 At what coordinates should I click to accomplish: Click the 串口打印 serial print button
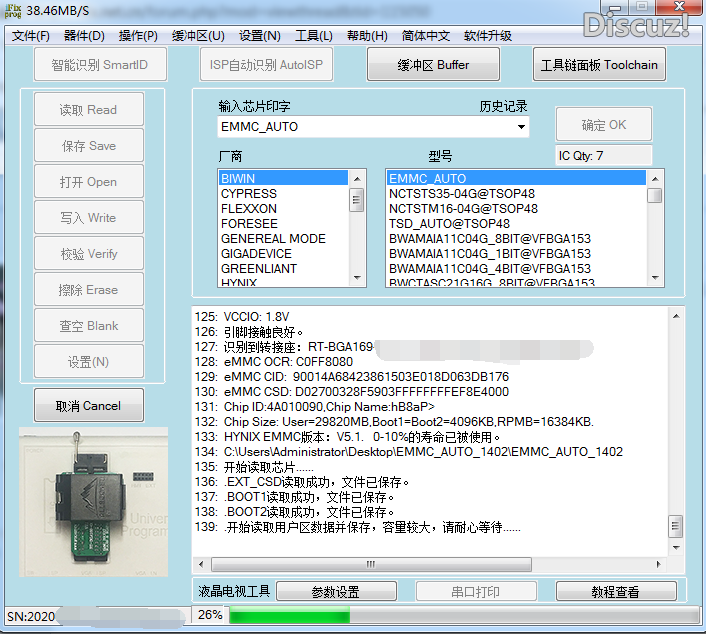476,591
